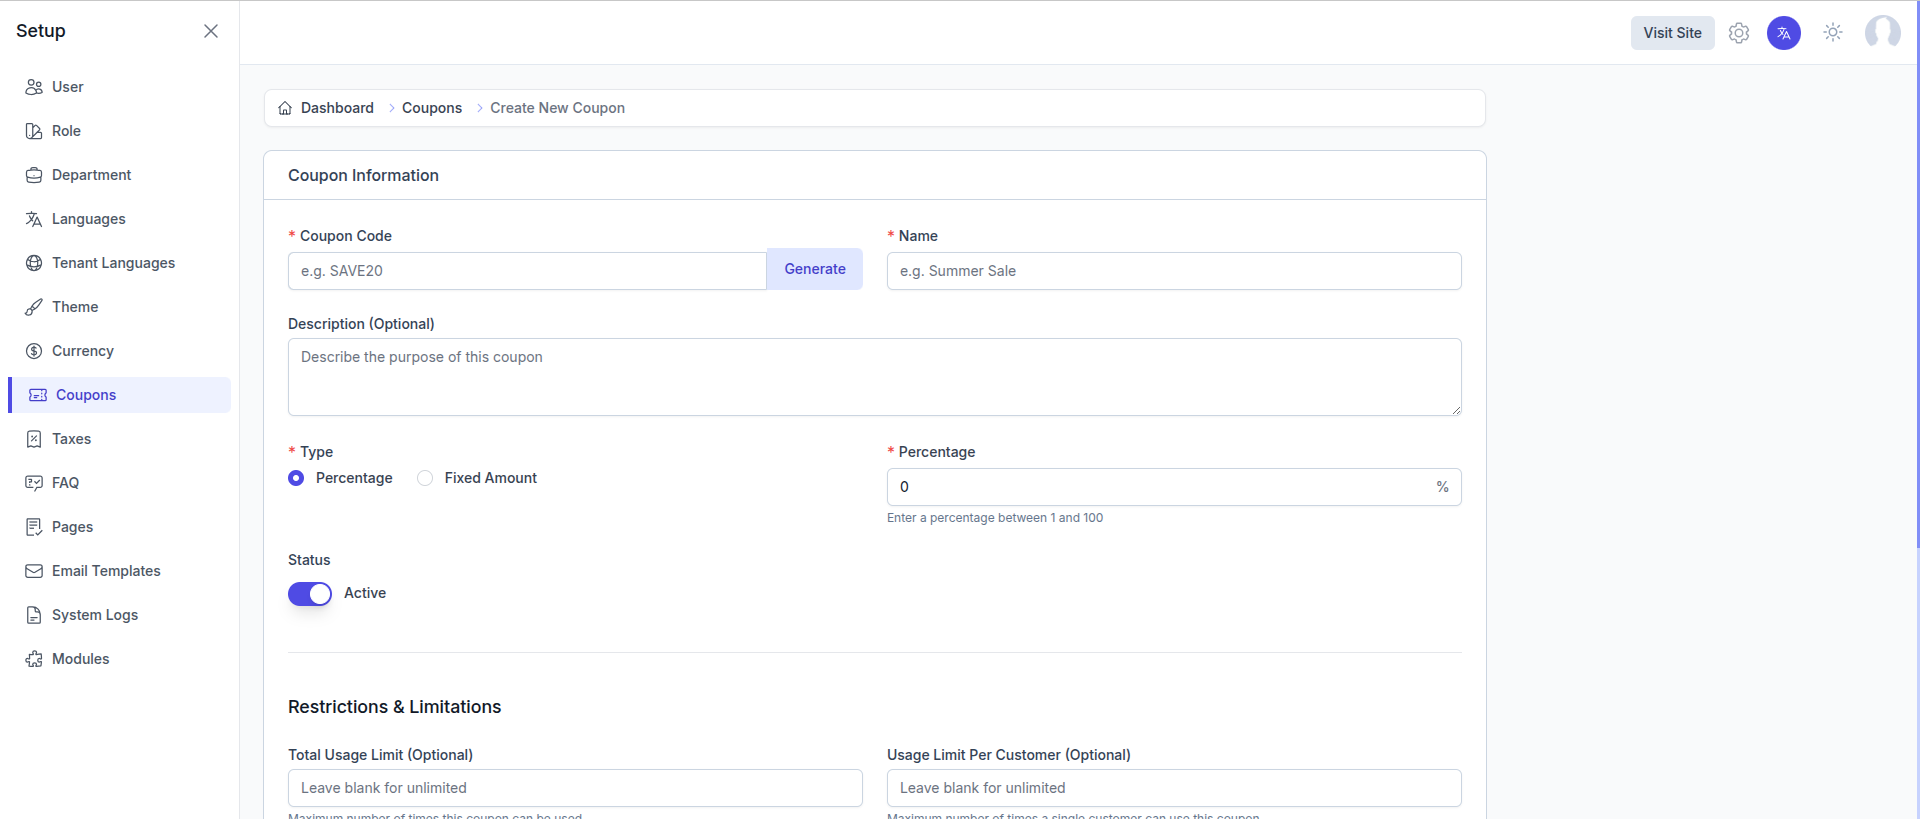Open the user avatar profile menu

[x=1882, y=33]
